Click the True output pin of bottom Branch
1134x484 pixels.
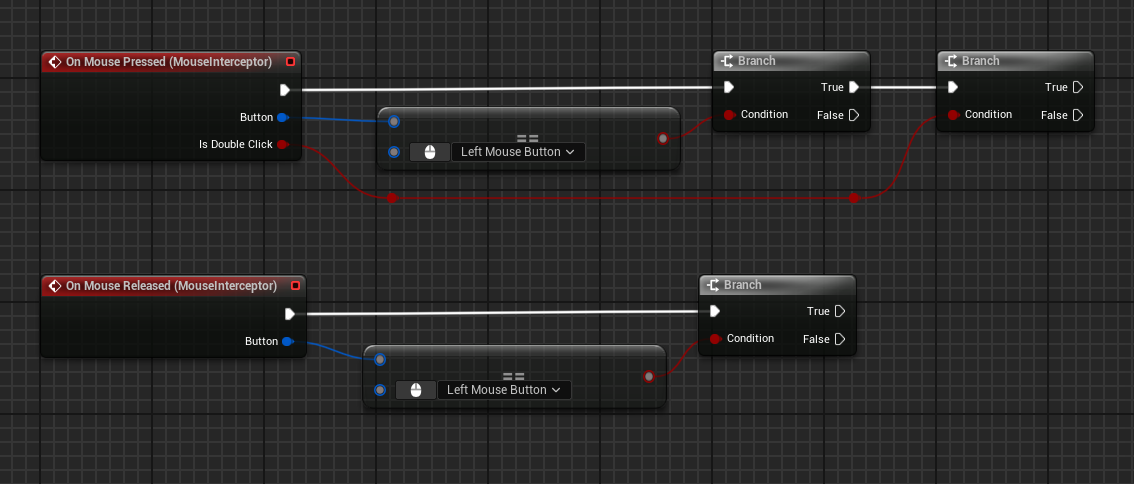tap(840, 312)
